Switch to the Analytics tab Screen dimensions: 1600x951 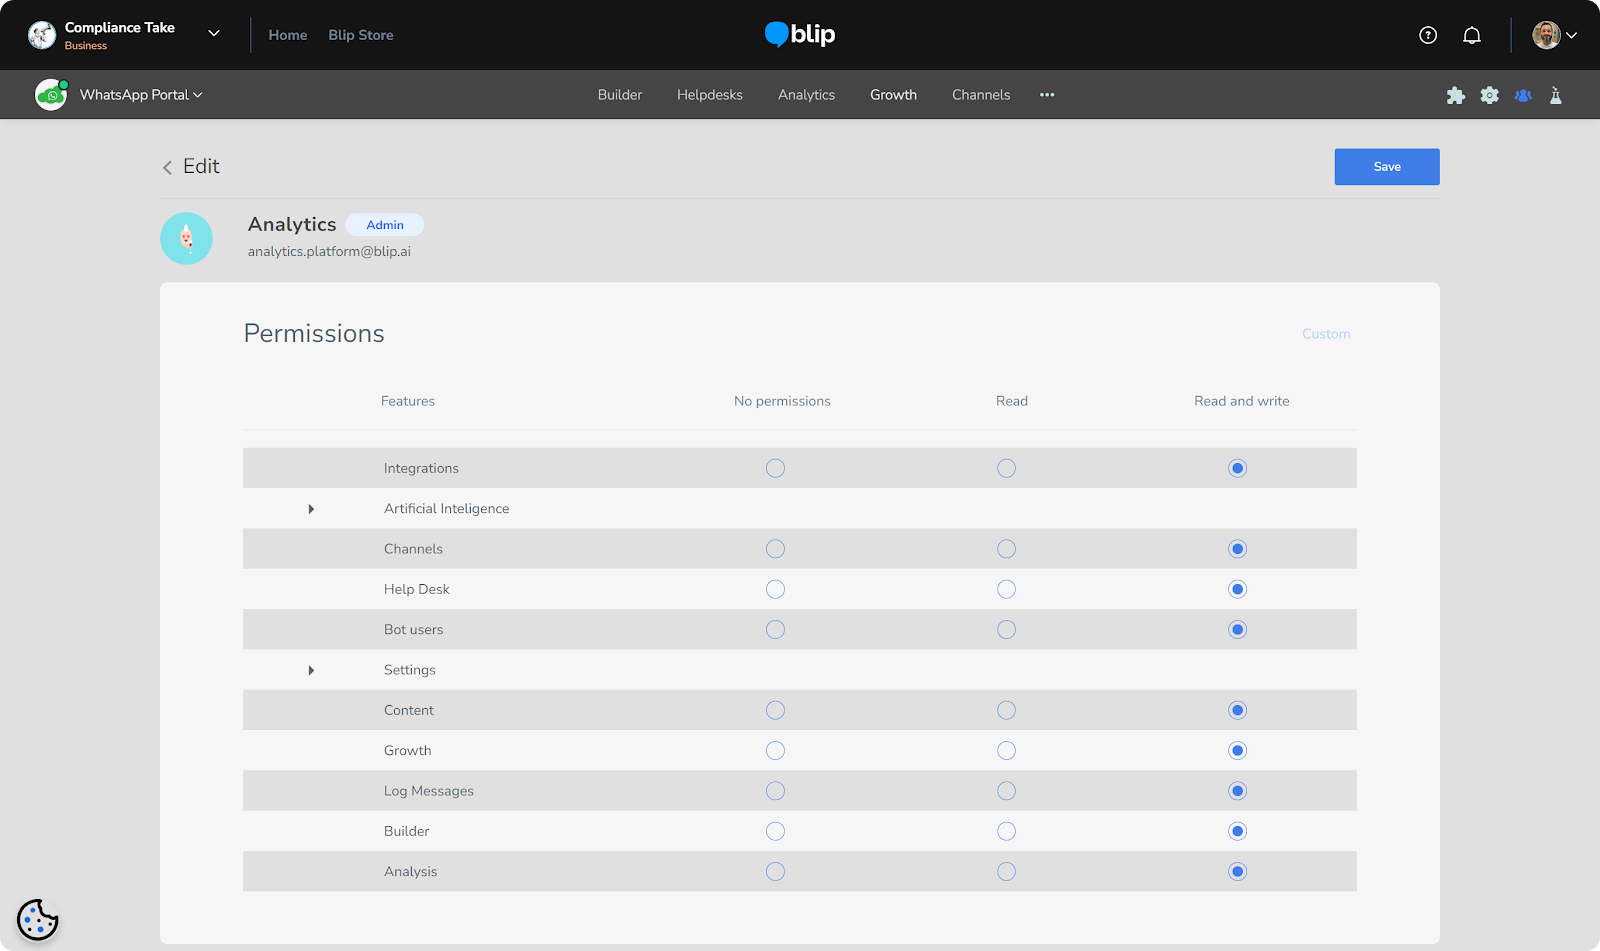tap(806, 95)
